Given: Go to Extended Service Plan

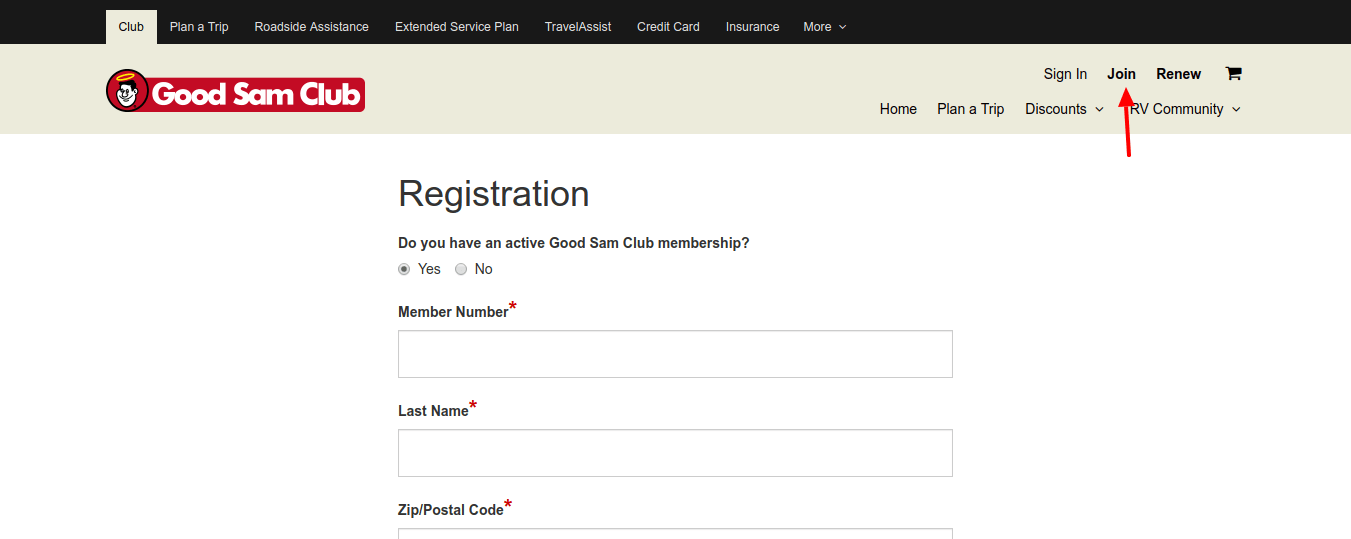Looking at the screenshot, I should [x=457, y=27].
